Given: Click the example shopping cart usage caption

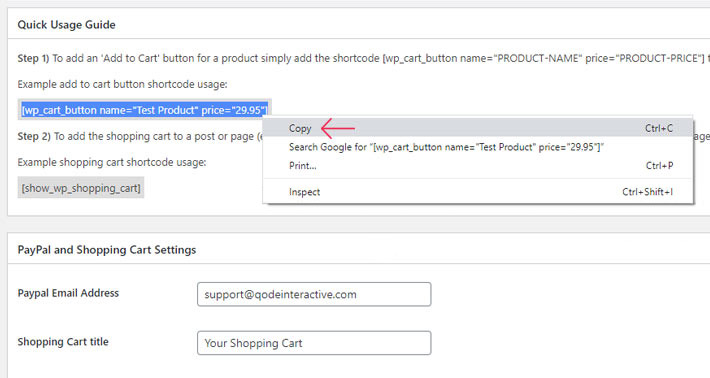Looking at the screenshot, I should tap(112, 162).
